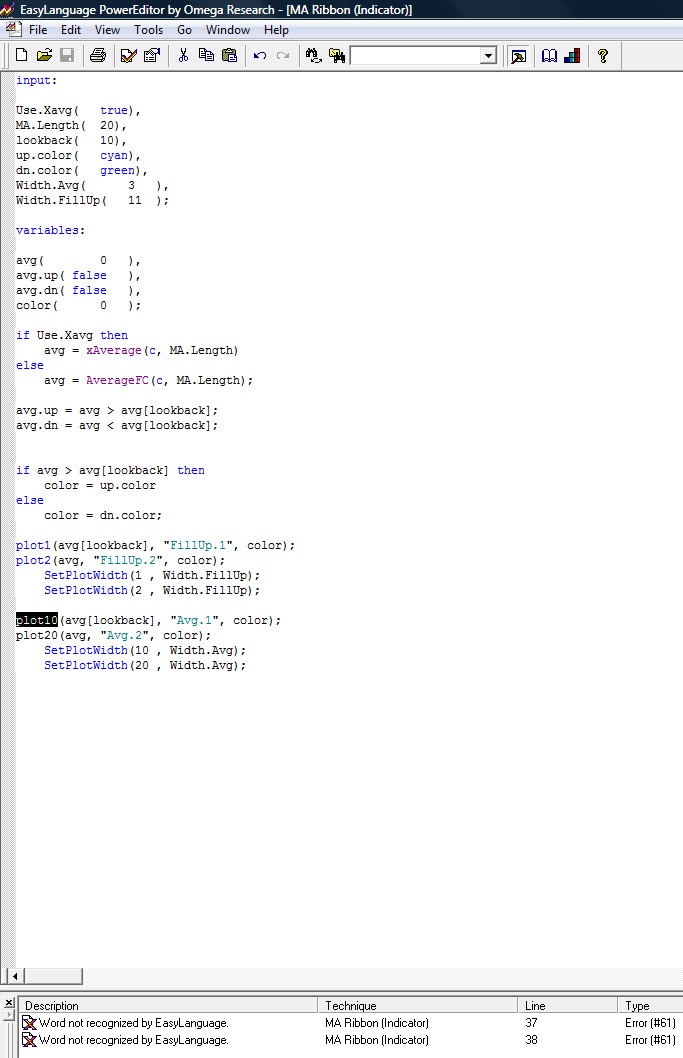Screen dimensions: 683x1058
Task: Click the Paste clipboard icon
Action: (229, 55)
